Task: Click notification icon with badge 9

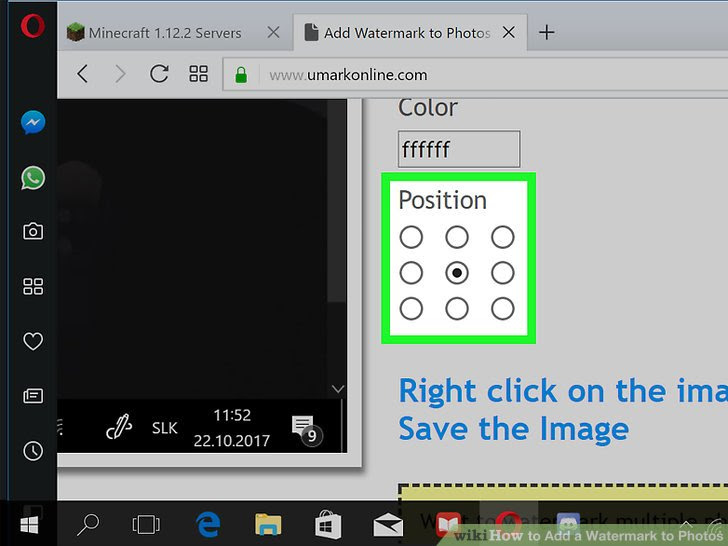Action: tap(306, 430)
